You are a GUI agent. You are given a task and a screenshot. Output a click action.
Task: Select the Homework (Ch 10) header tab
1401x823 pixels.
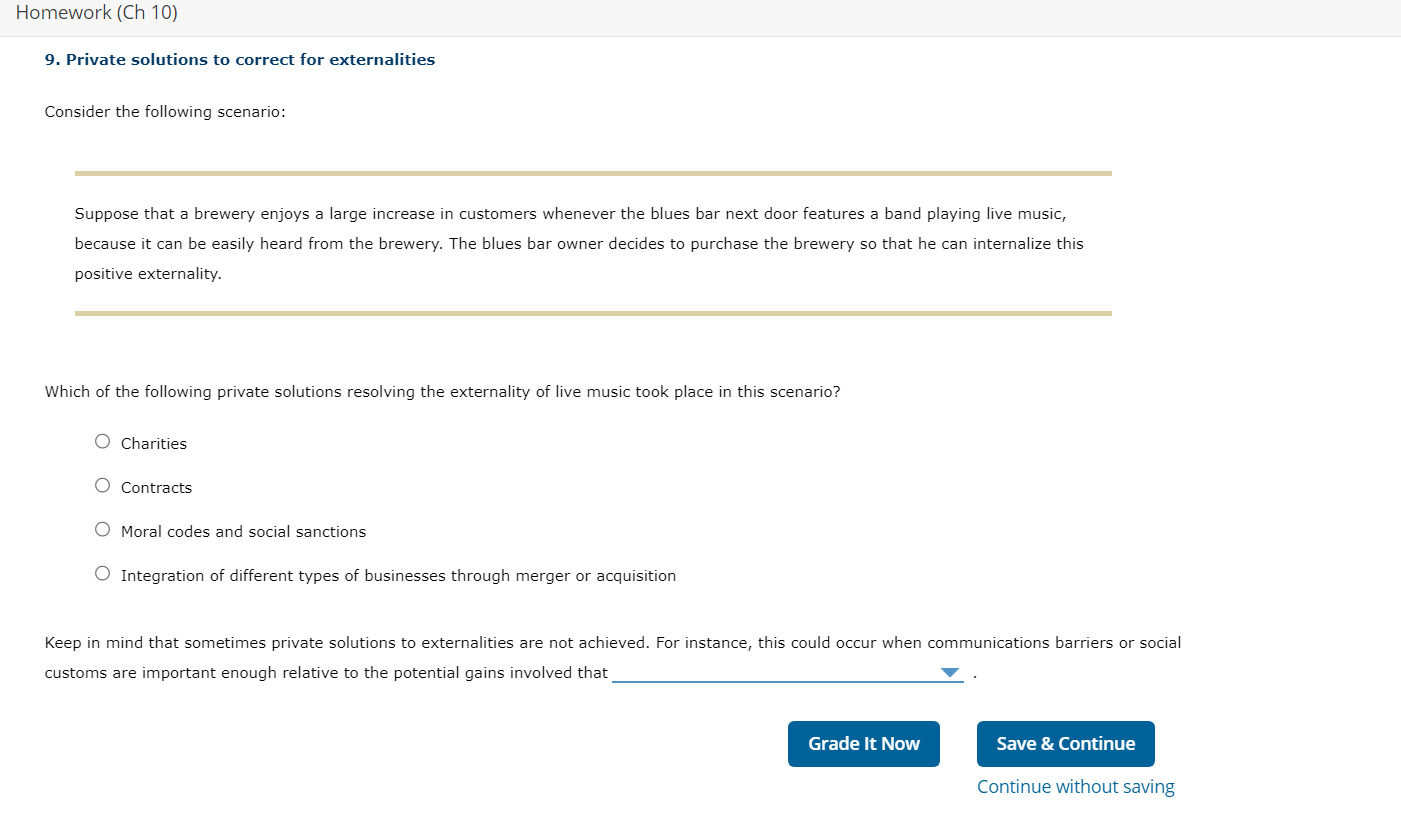coord(97,13)
